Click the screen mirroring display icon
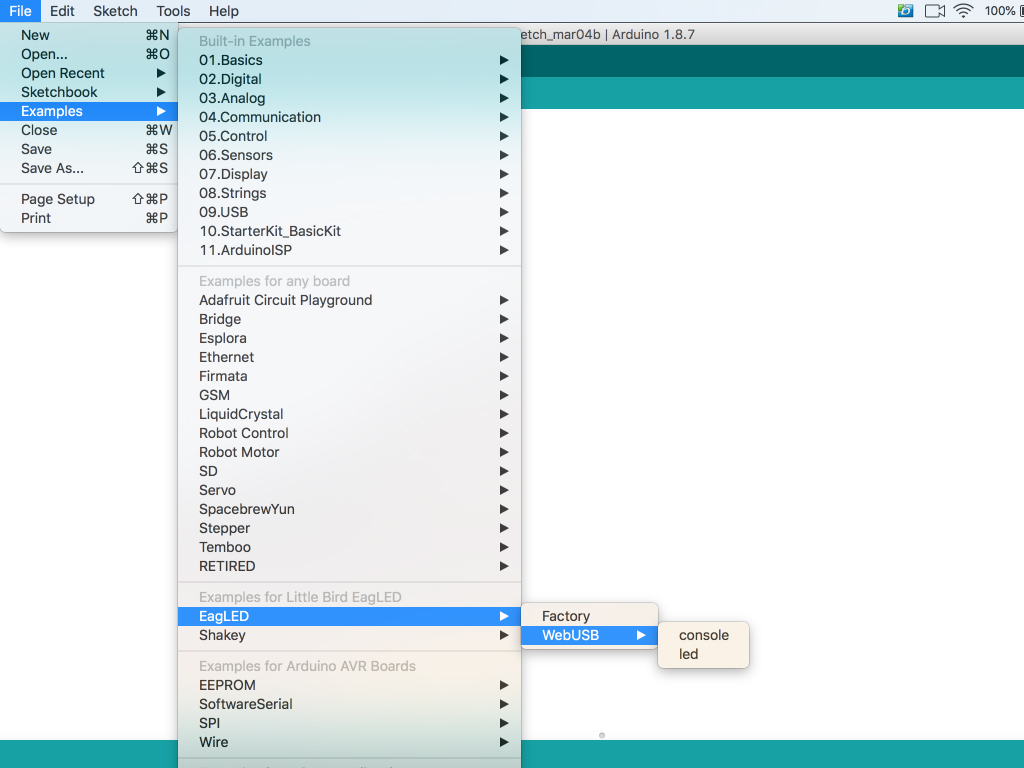This screenshot has width=1024, height=768. (x=935, y=10)
